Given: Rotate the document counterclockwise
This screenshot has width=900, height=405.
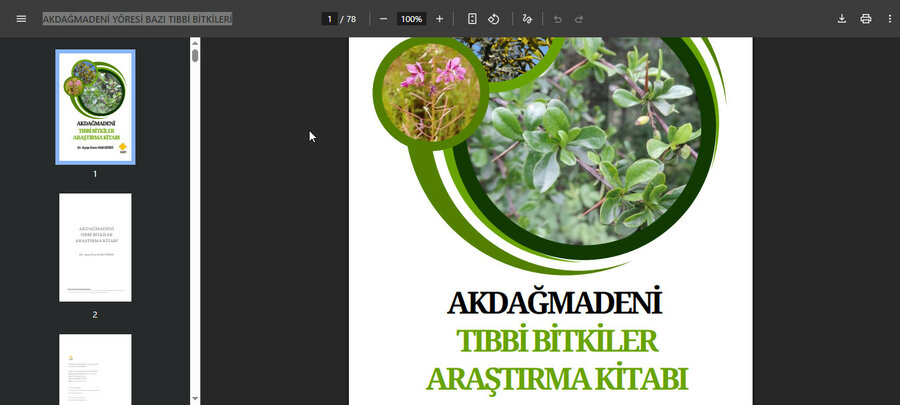Looking at the screenshot, I should pos(494,19).
